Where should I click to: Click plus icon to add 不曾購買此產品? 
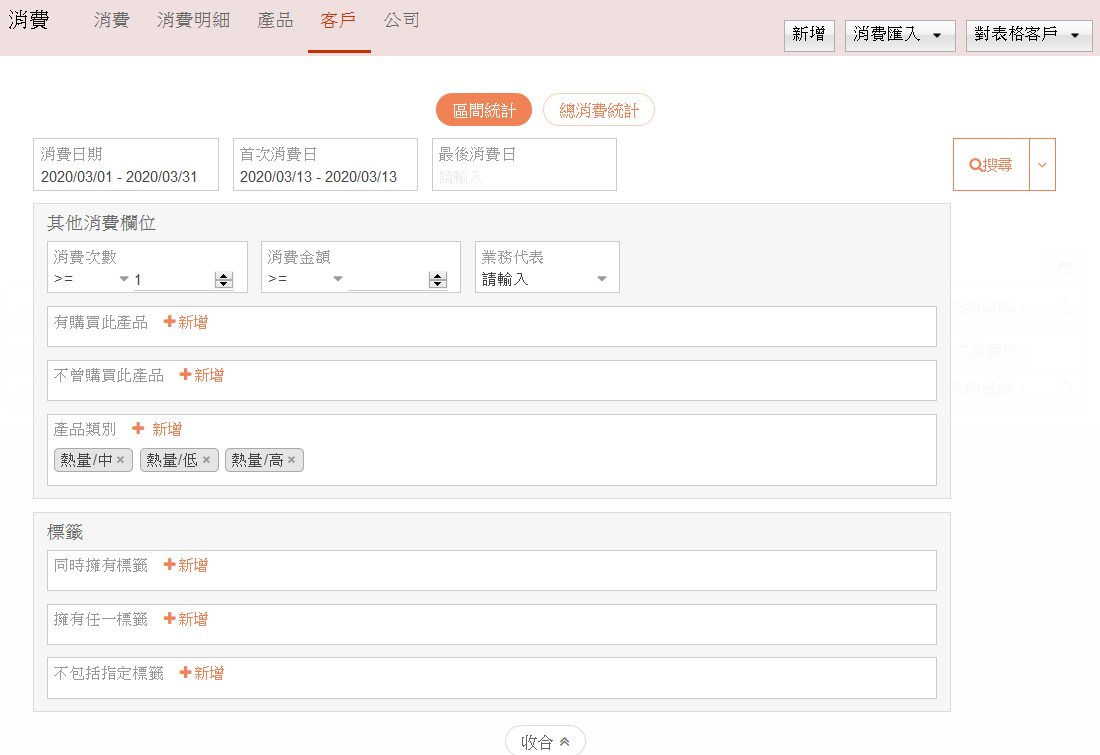(x=185, y=375)
